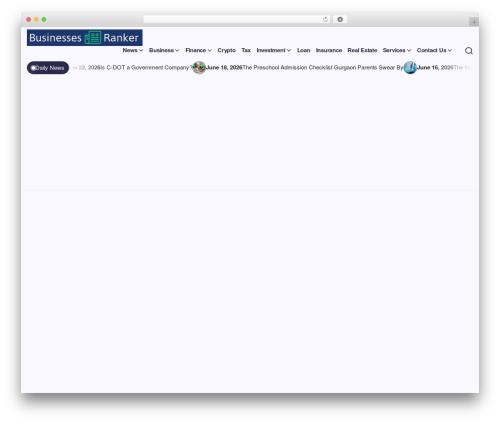Read 'Is C-DOT a Government Company?' headline
This screenshot has width=500, height=423.
point(146,68)
